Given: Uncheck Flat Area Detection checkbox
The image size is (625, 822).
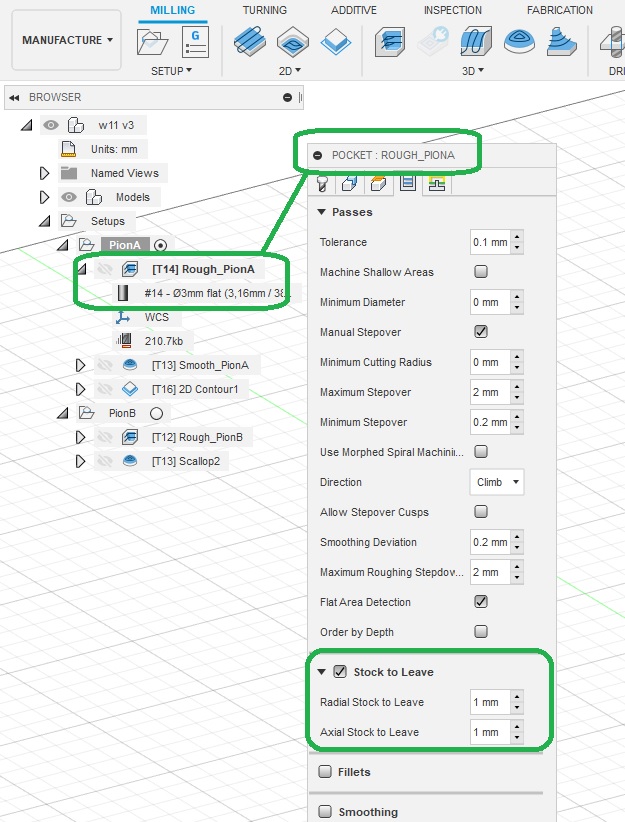Looking at the screenshot, I should tap(481, 601).
